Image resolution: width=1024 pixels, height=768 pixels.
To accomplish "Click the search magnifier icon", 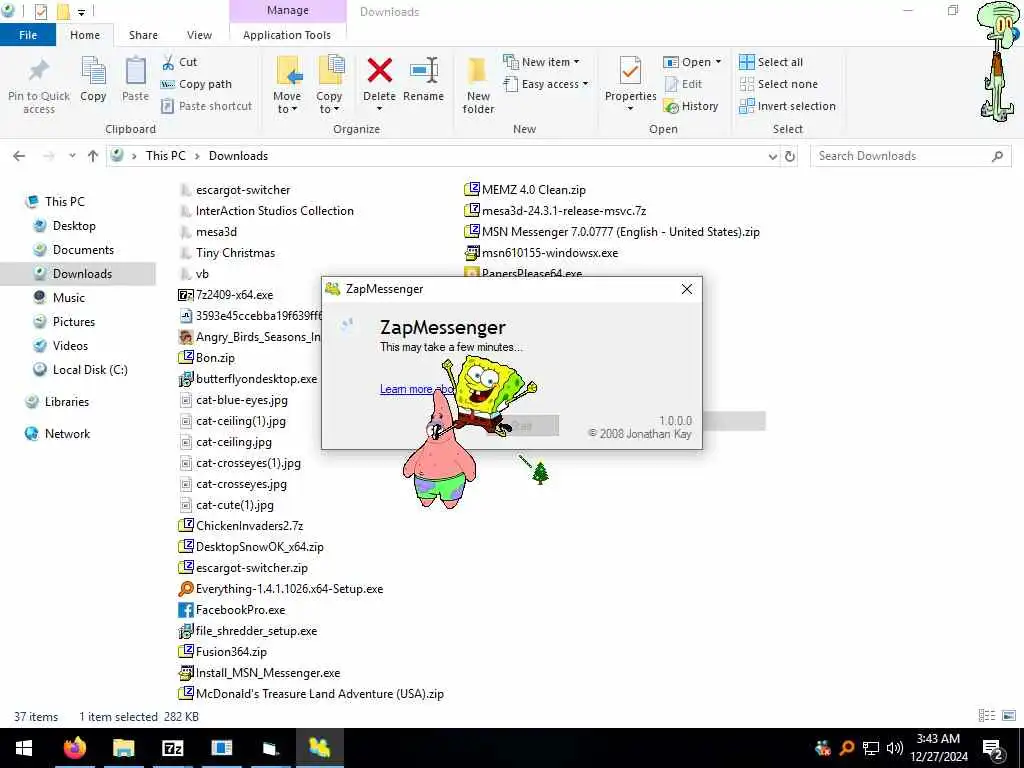I will (997, 156).
